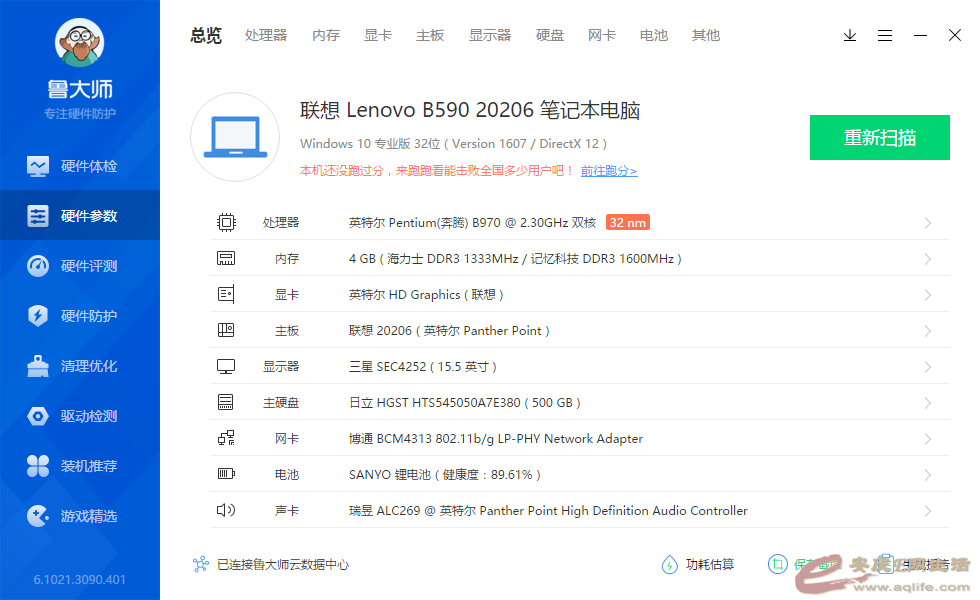Select 硬件评测 speedometer icon in sidebar

(x=38, y=266)
